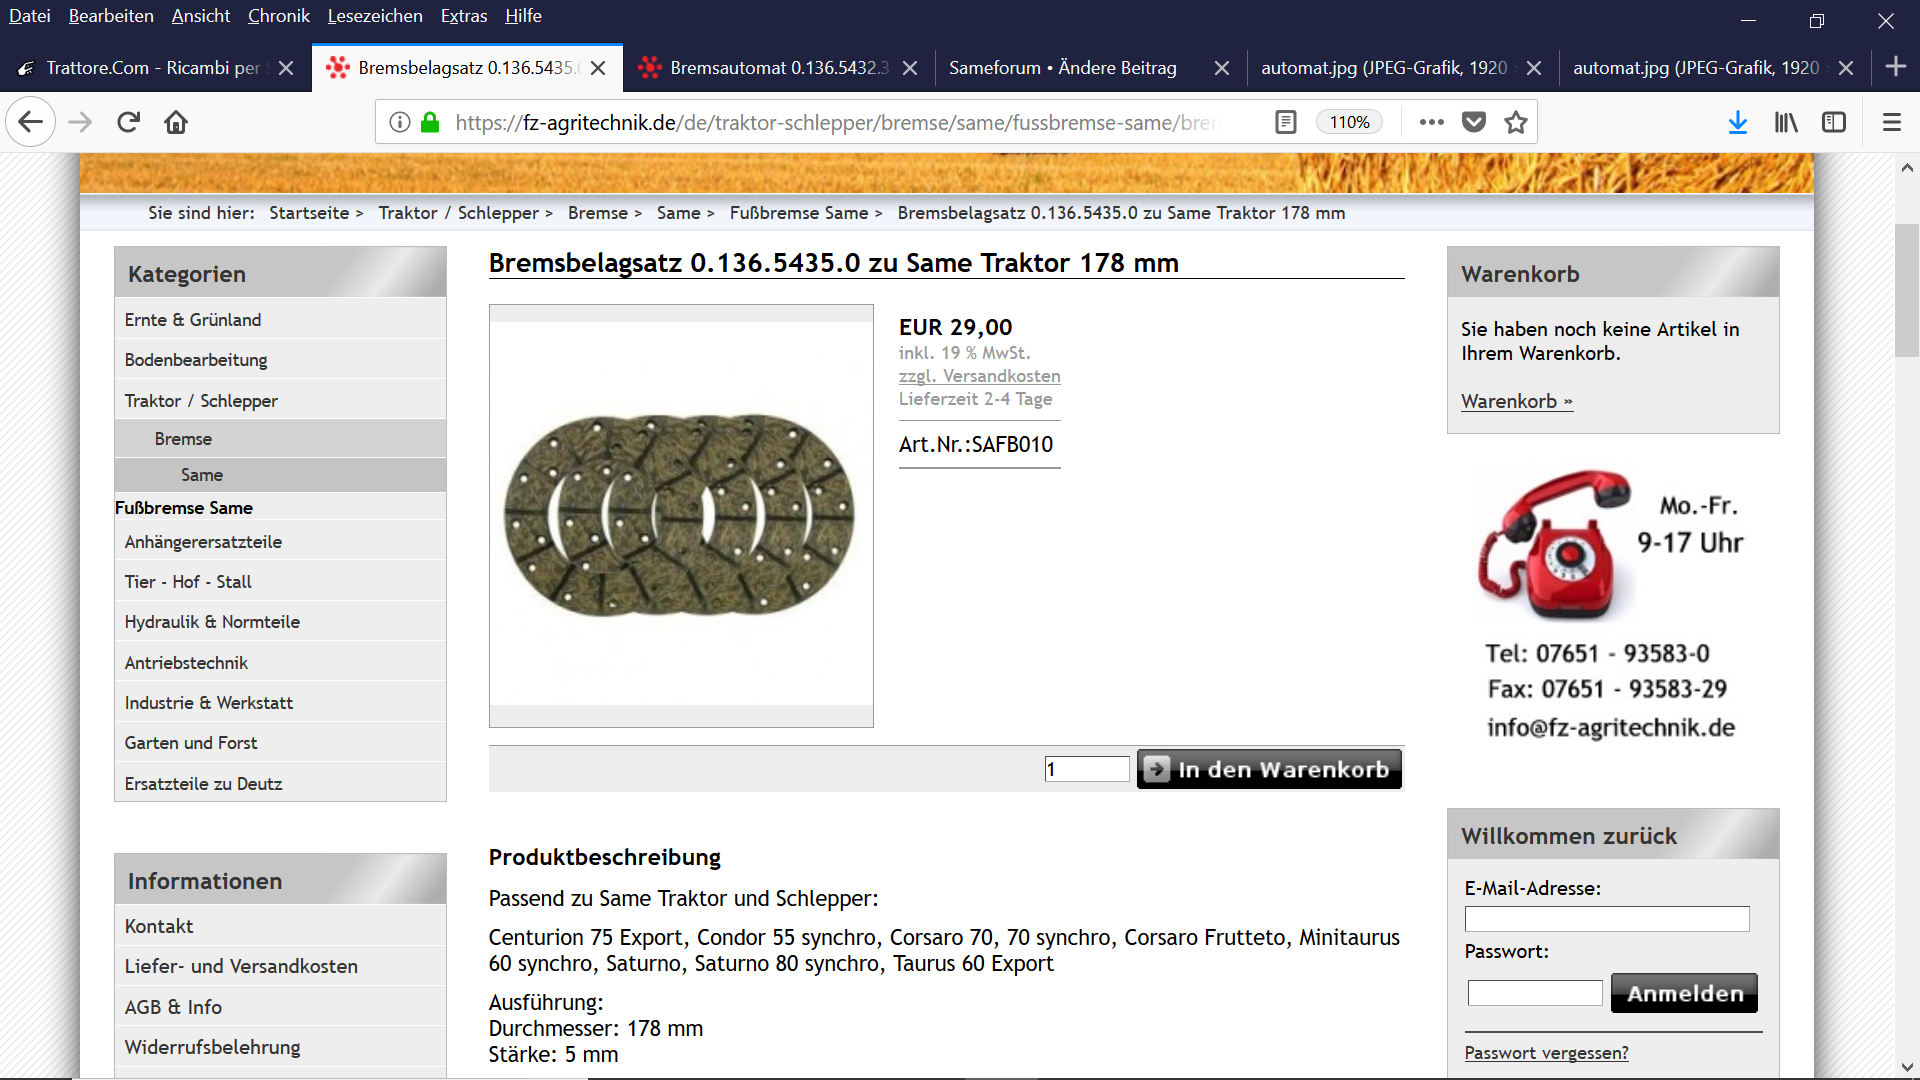The image size is (1920, 1080).
Task: Show site information icon
Action: click(400, 122)
